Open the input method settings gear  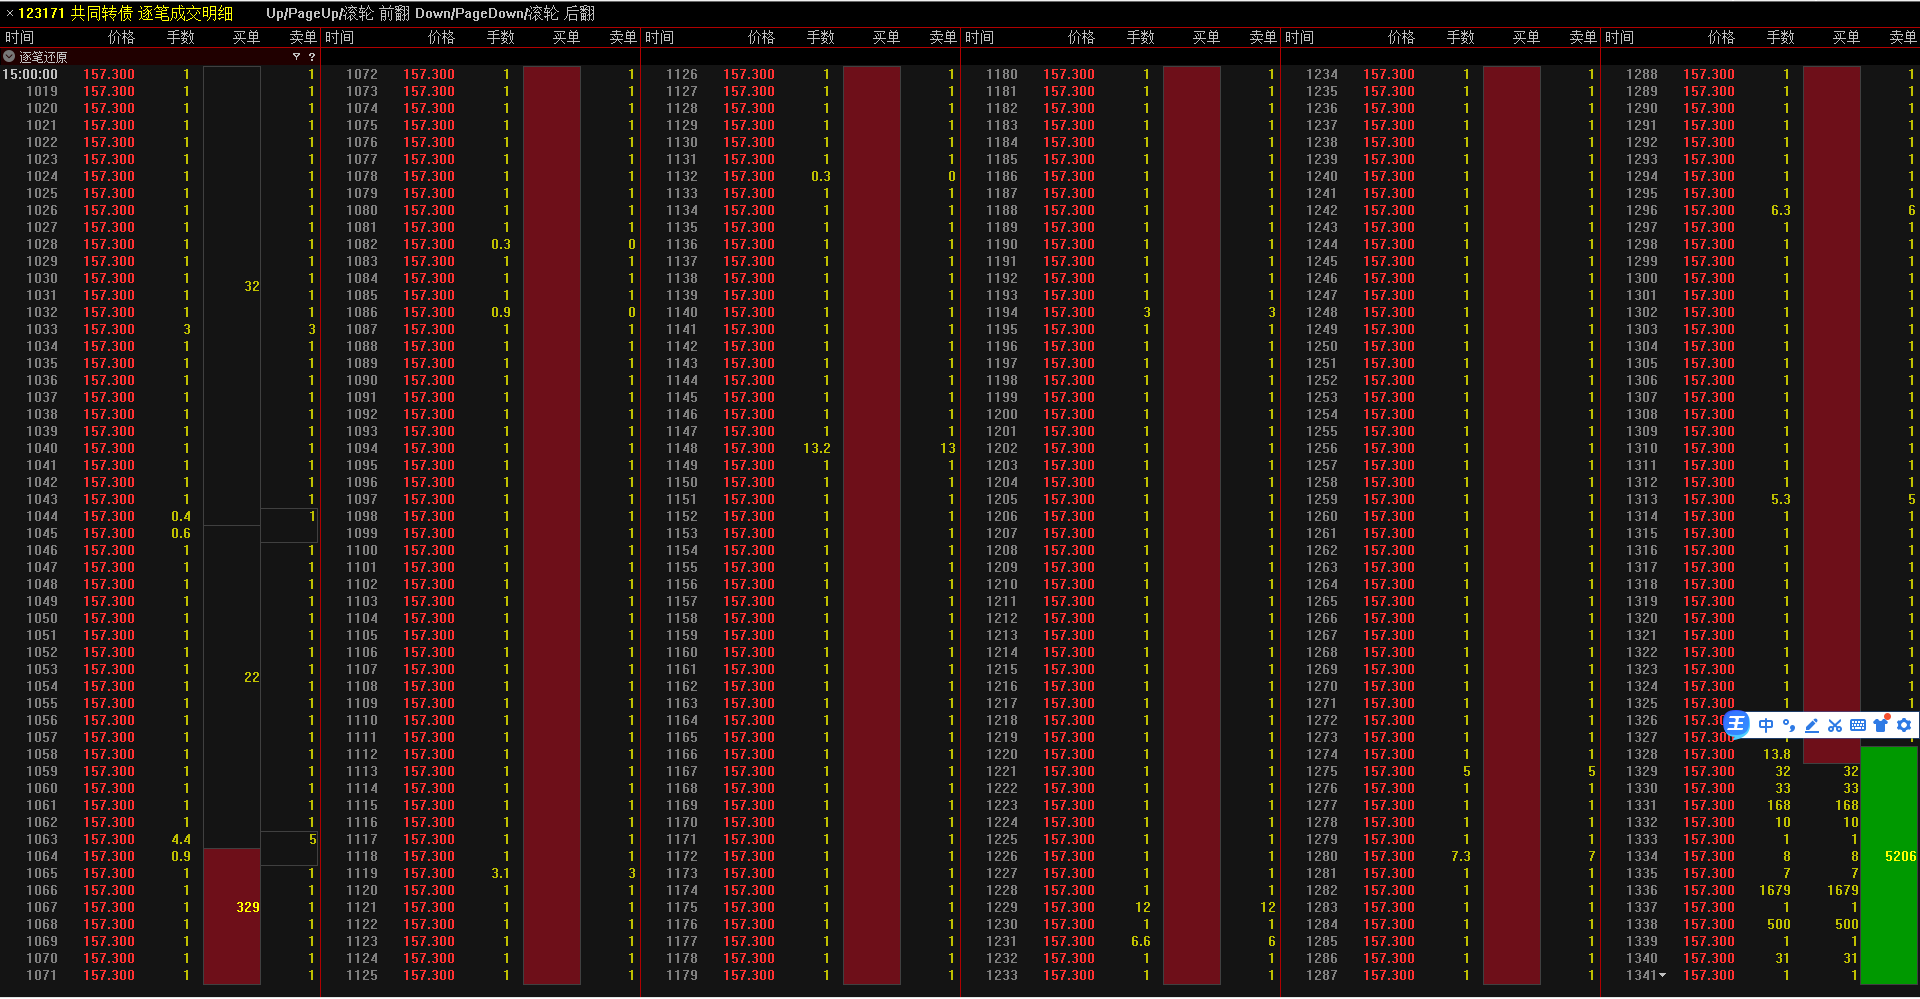(1904, 725)
